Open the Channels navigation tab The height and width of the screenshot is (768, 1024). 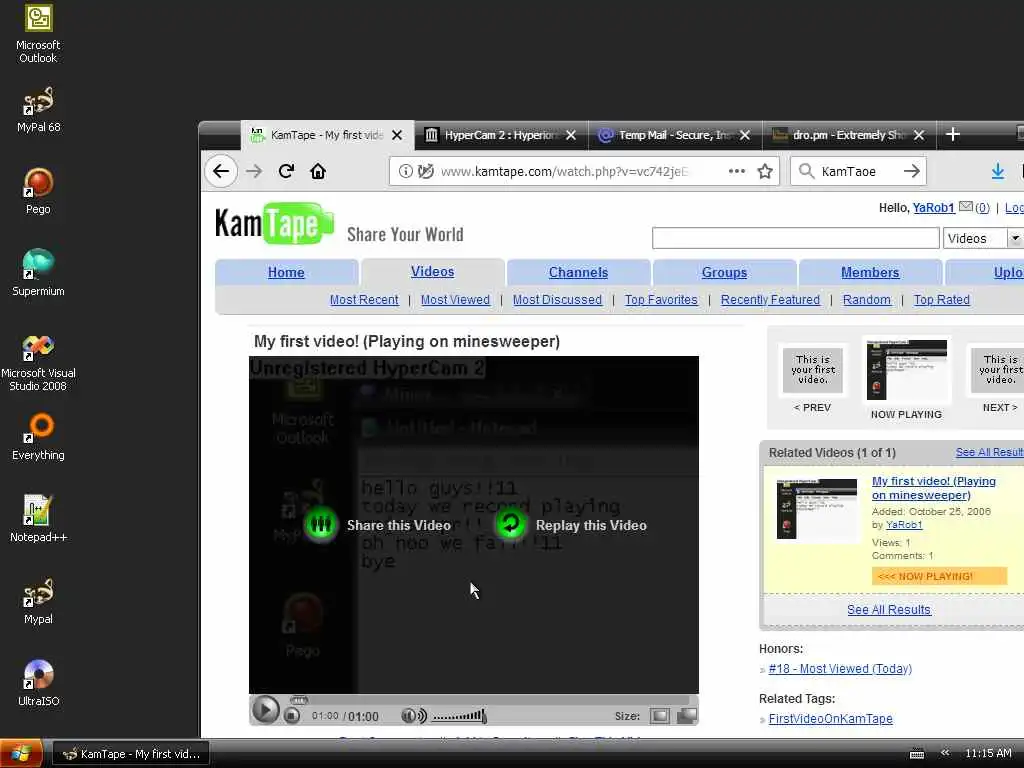578,272
